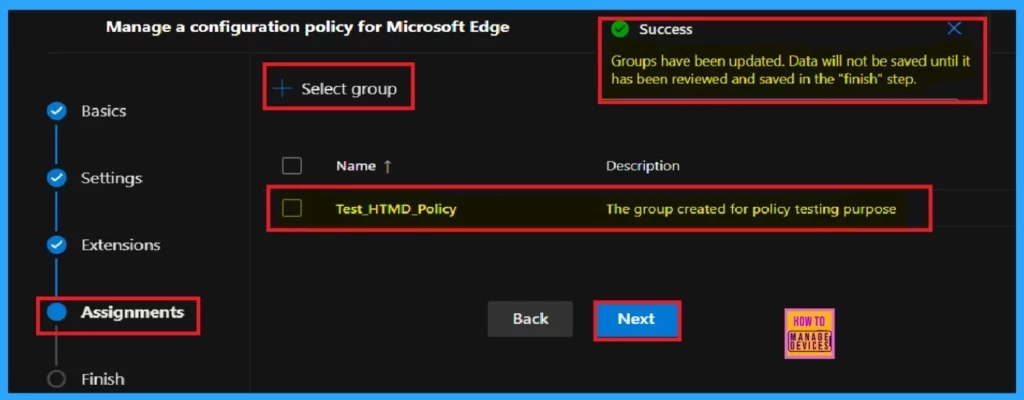Dismiss the Success notification with the X

point(954,28)
